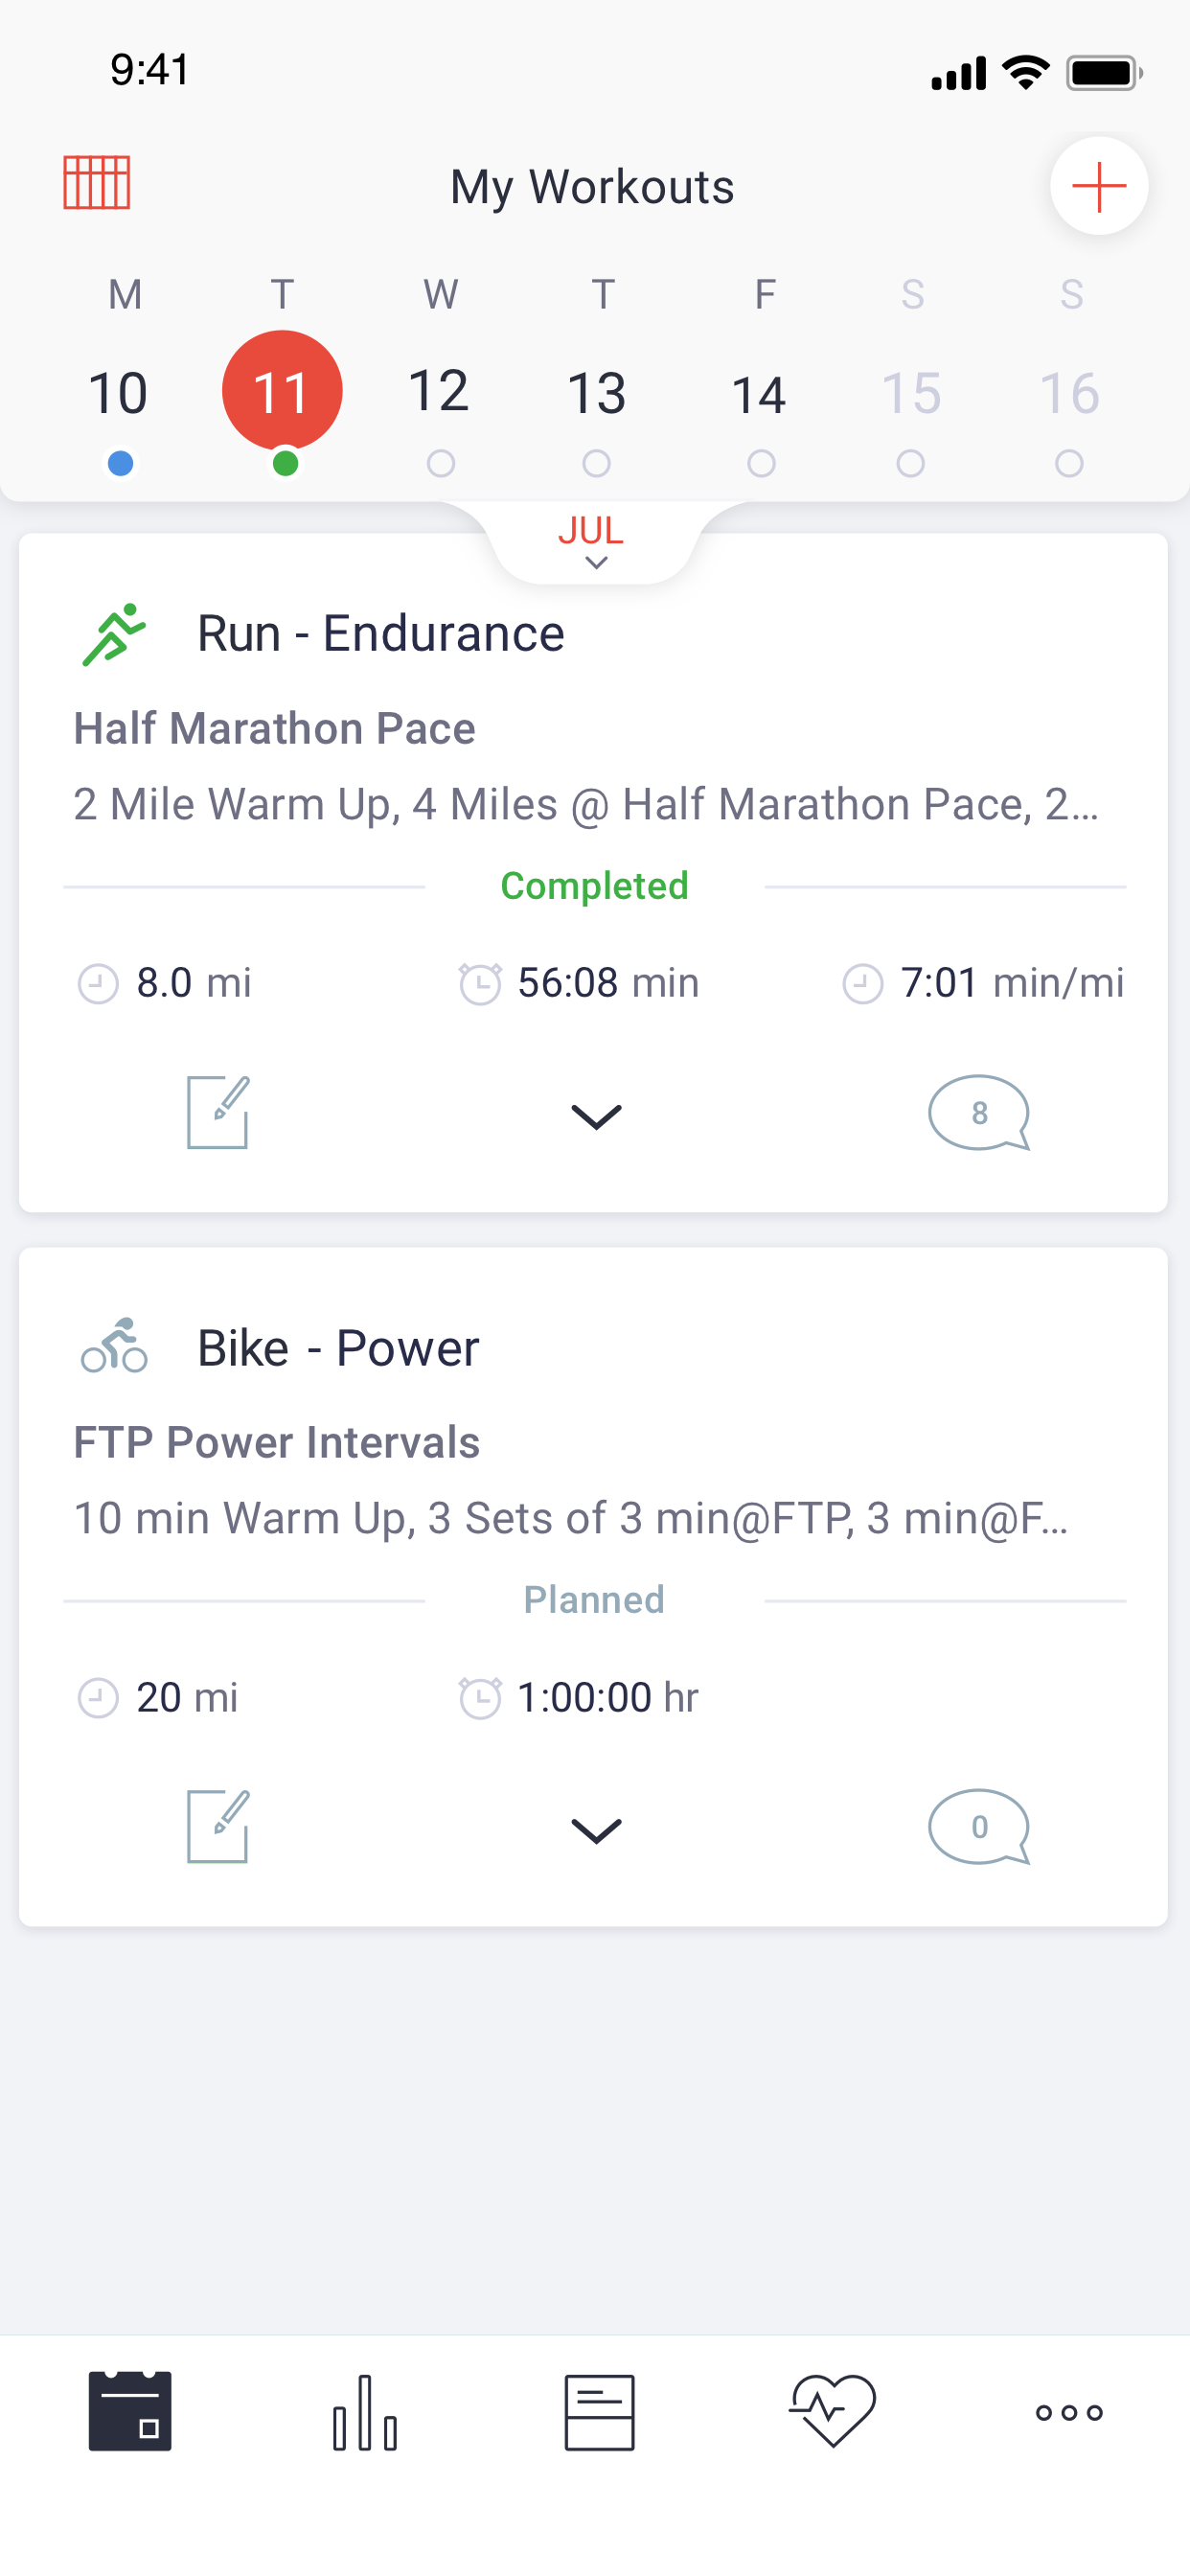
Task: Open the heart rate health tab
Action: tap(832, 2411)
